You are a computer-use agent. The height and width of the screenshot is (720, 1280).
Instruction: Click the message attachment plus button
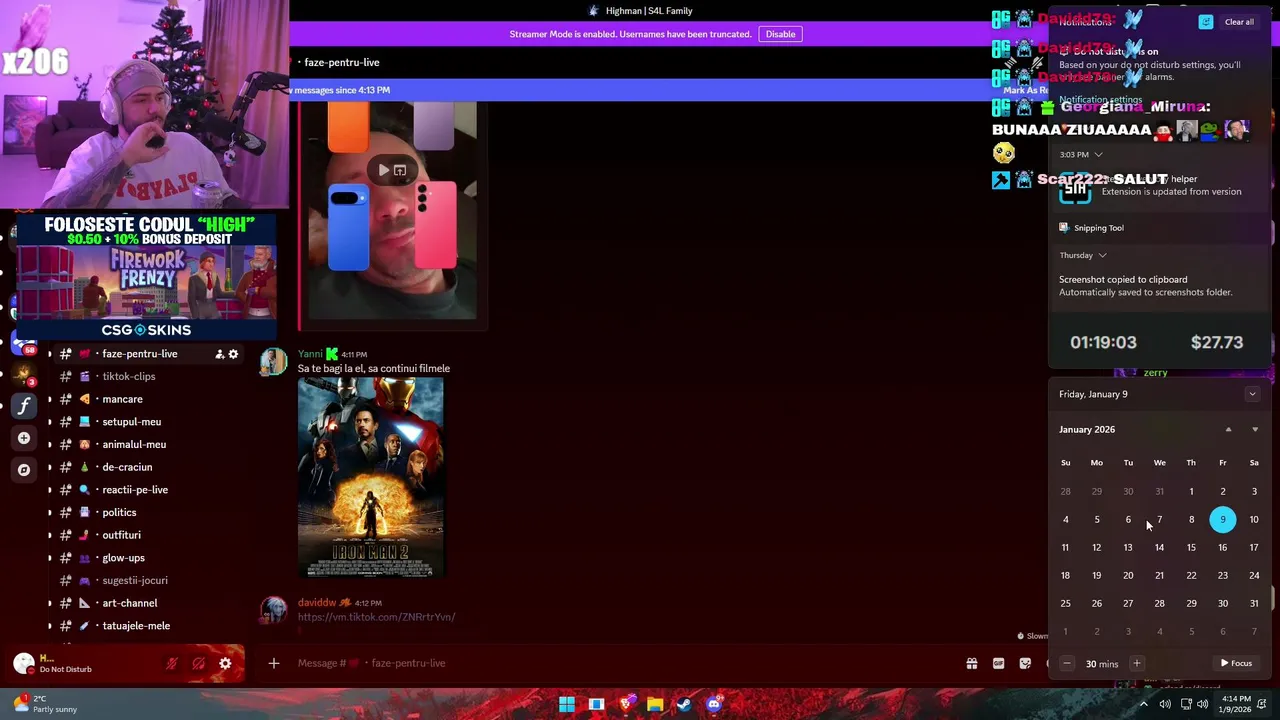coord(273,663)
